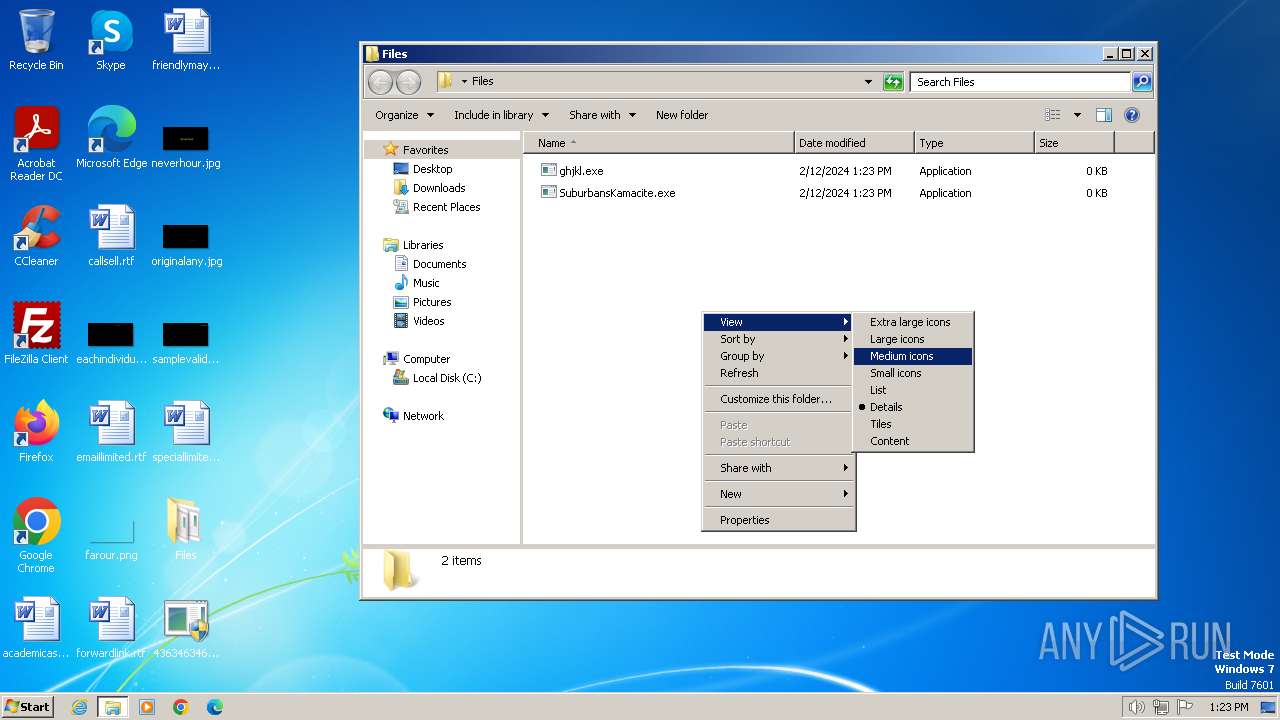Click Refresh in context menu
1280x720 pixels.
(x=778, y=373)
